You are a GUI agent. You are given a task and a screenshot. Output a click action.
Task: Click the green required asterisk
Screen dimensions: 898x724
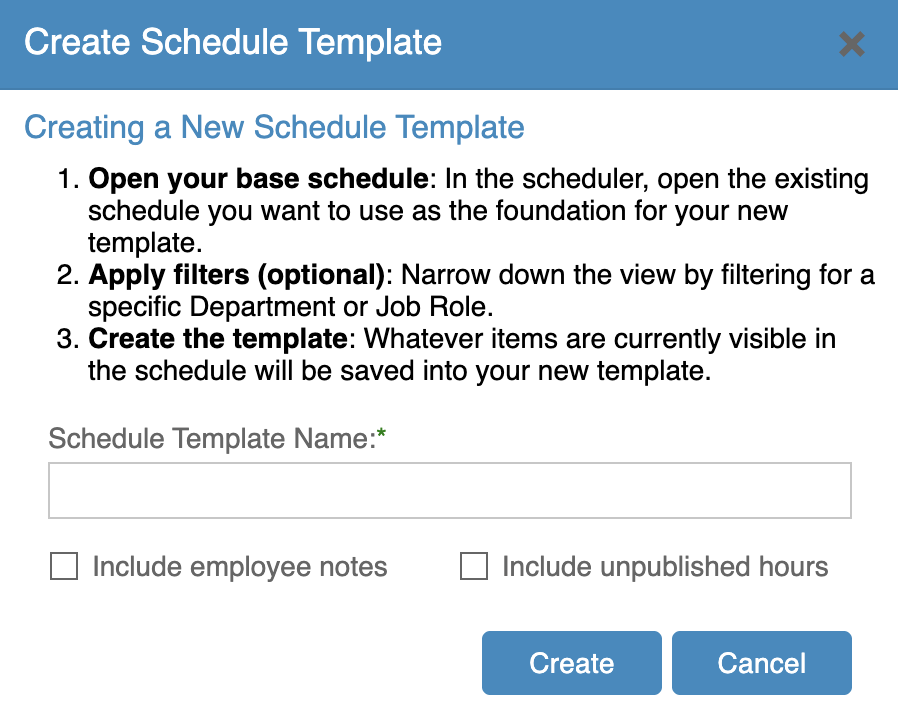coord(381,436)
